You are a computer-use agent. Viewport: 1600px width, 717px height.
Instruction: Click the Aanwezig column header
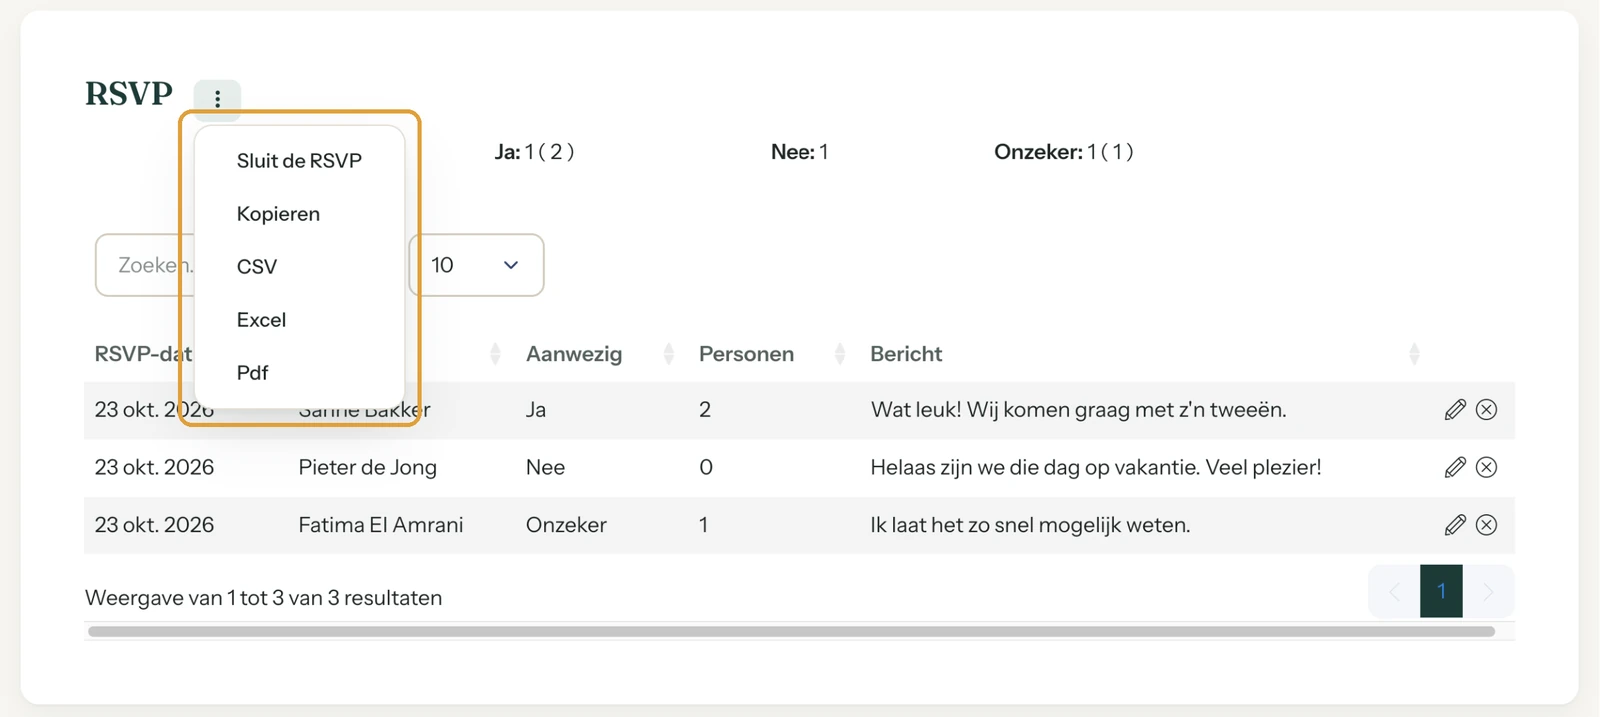click(574, 354)
